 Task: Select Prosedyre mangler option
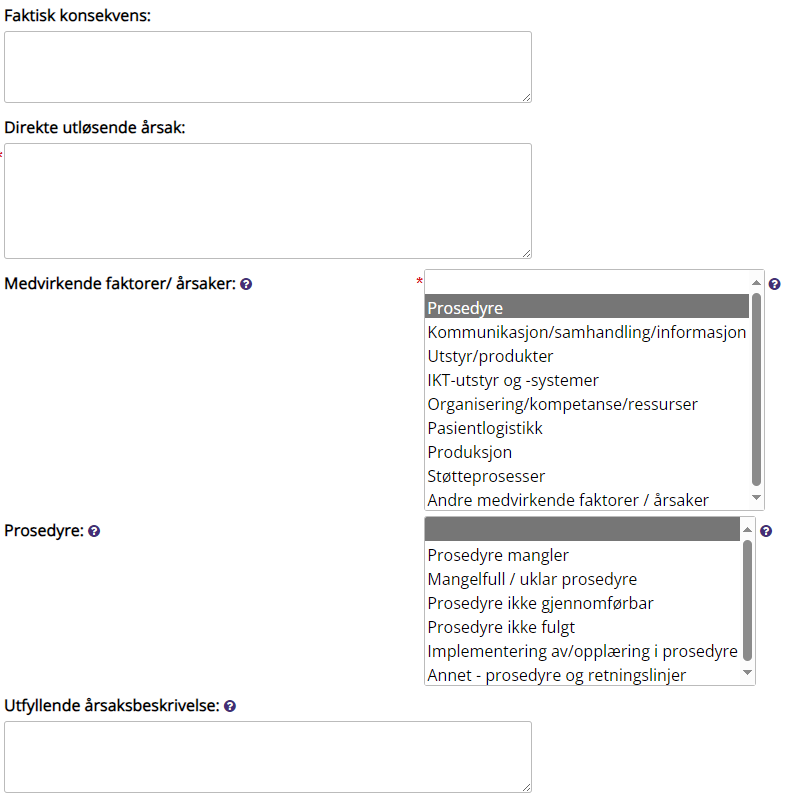498,555
